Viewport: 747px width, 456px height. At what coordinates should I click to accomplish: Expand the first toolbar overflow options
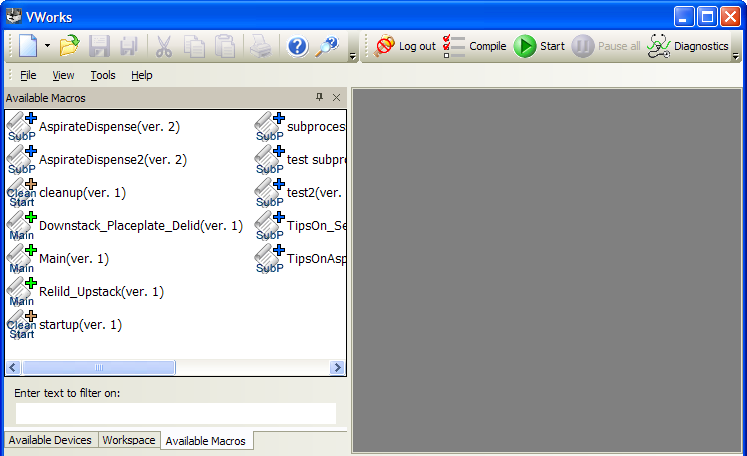tap(353, 56)
